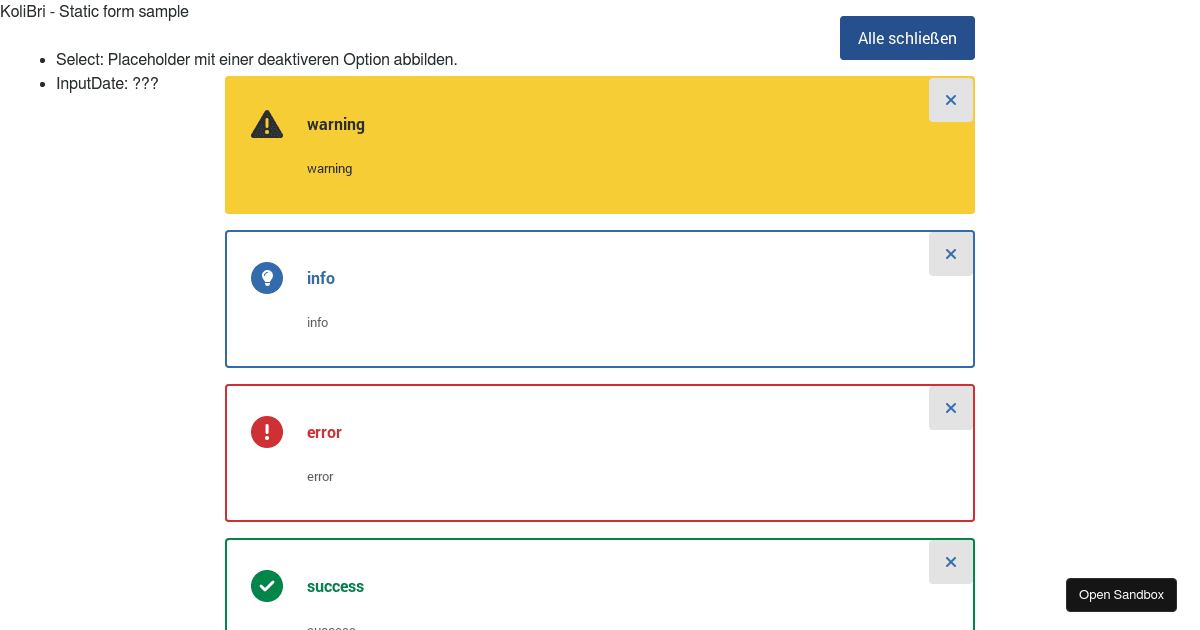Click the InputDate bullet list item
The height and width of the screenshot is (630, 1200).
click(x=107, y=83)
